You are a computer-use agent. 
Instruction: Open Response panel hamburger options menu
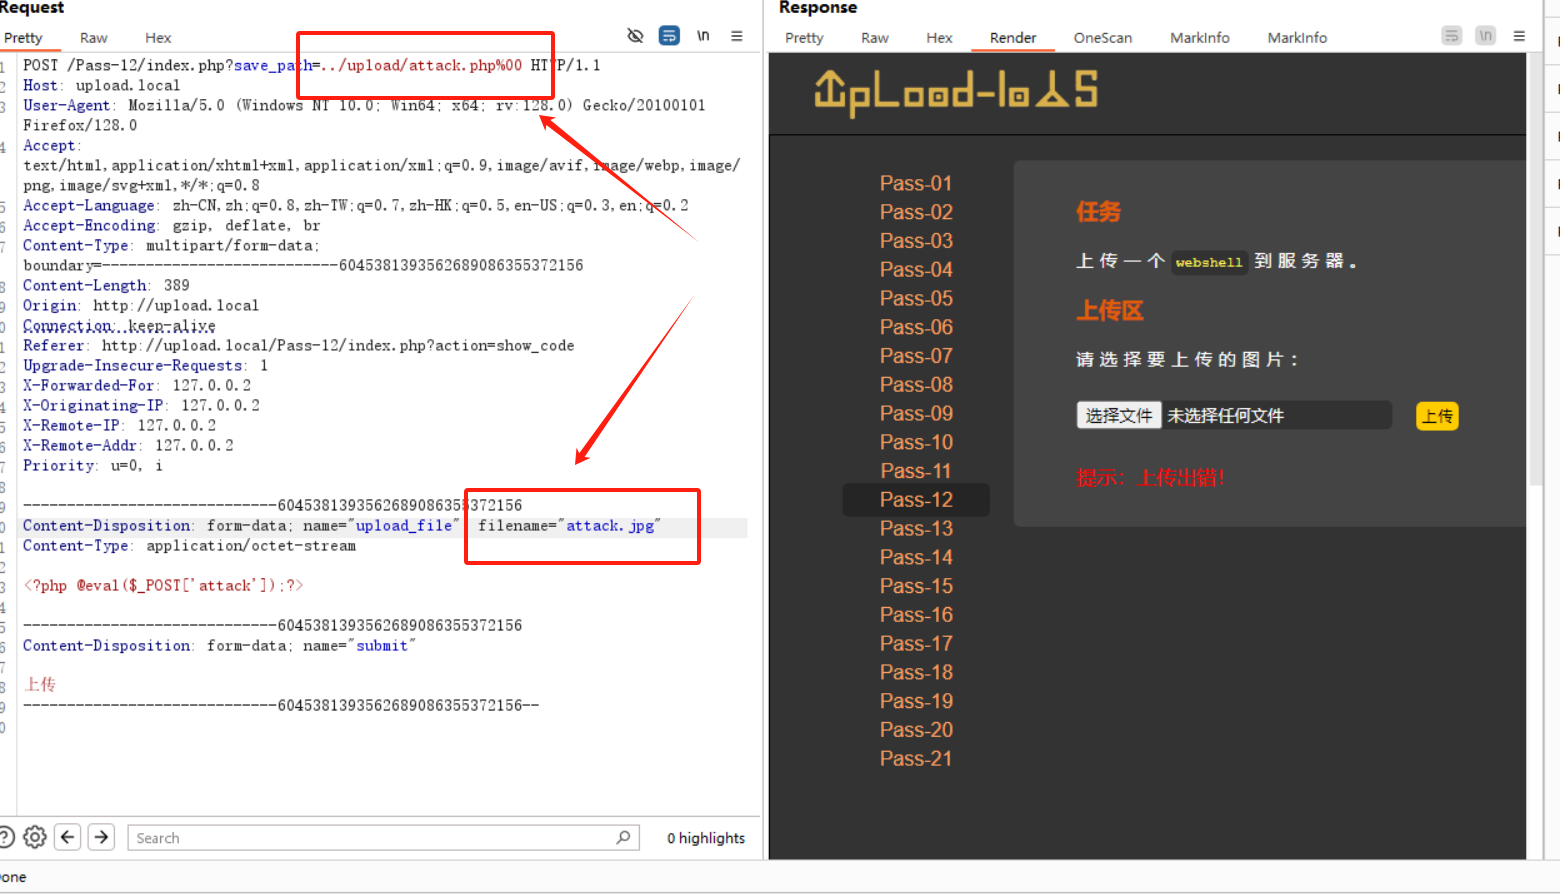pos(1519,36)
